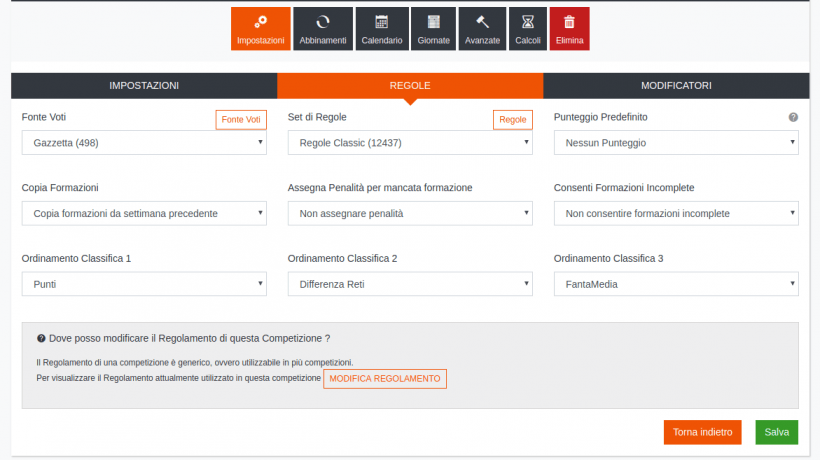
Task: Click the MODIFICA REGOLAMENTO button
Action: (385, 378)
